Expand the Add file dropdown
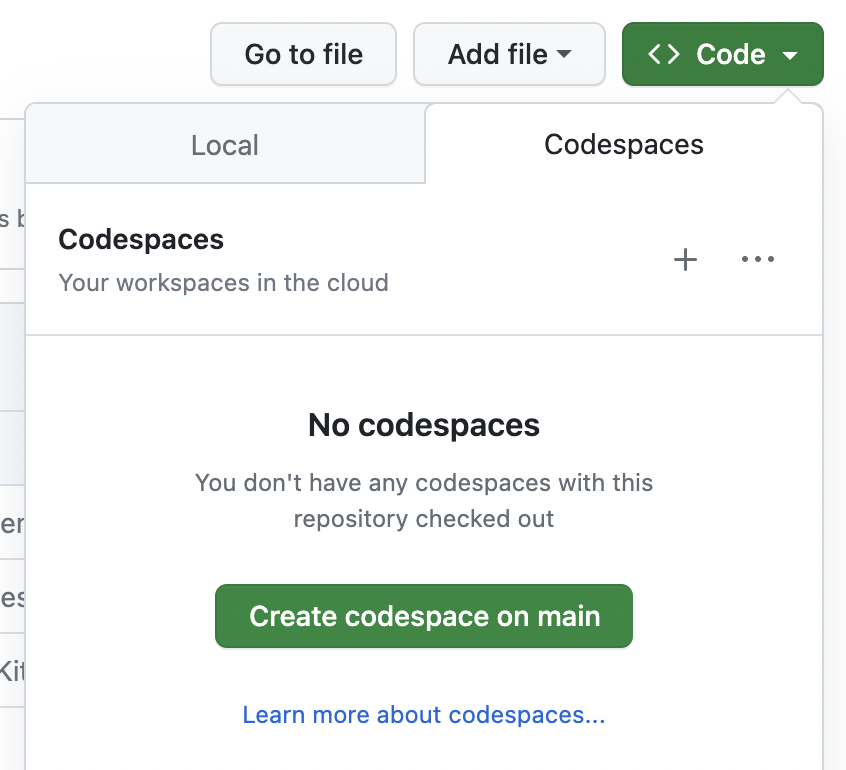Viewport: 846px width, 770px height. (x=509, y=54)
